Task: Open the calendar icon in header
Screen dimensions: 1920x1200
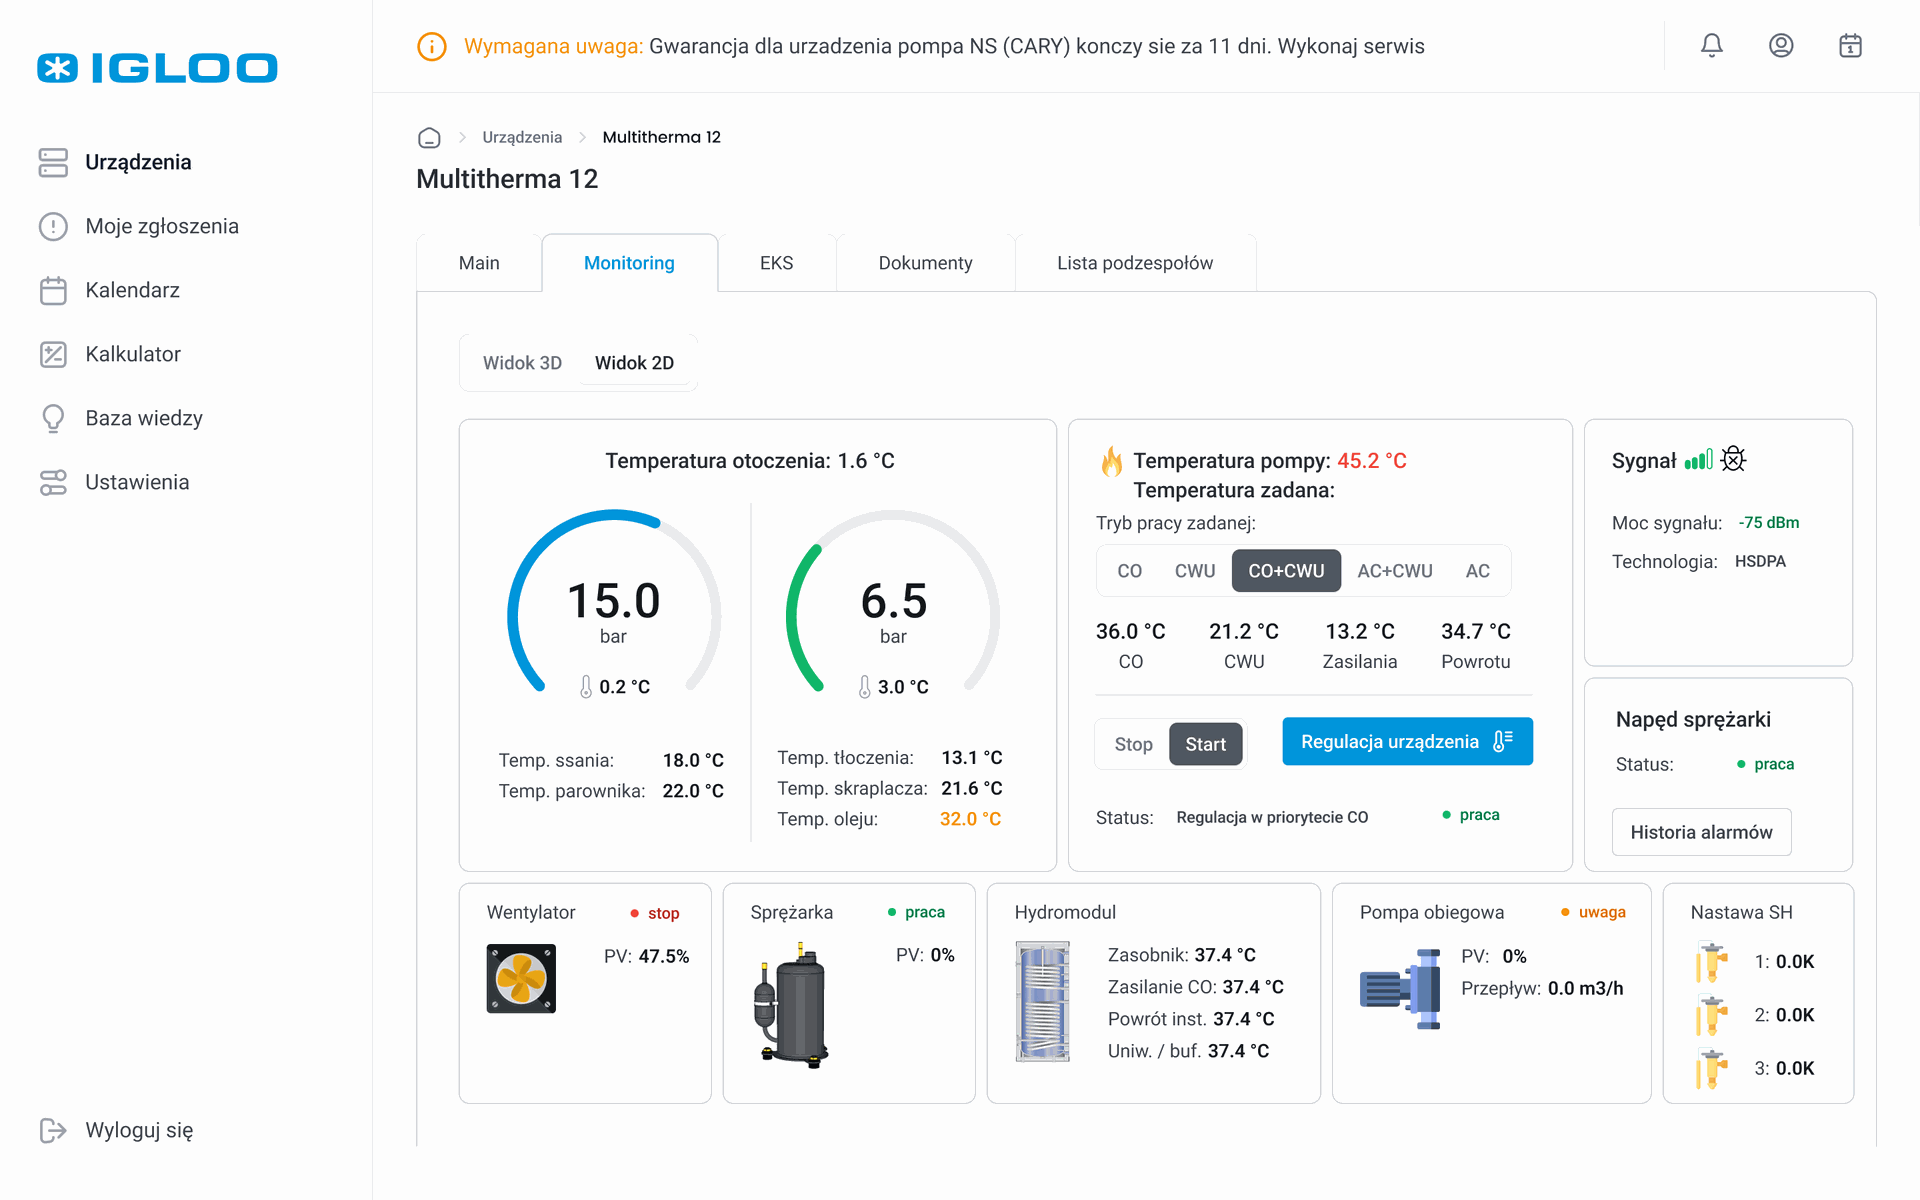Action: [1850, 46]
